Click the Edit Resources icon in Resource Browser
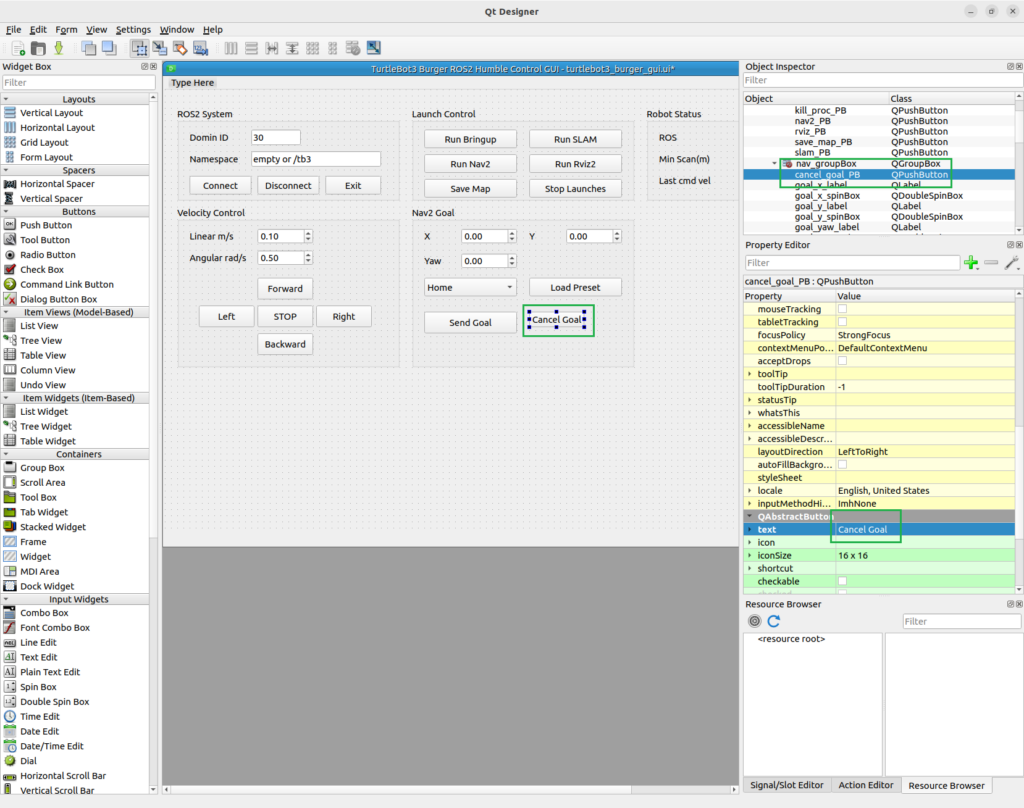This screenshot has width=1024, height=808. pyautogui.click(x=754, y=621)
